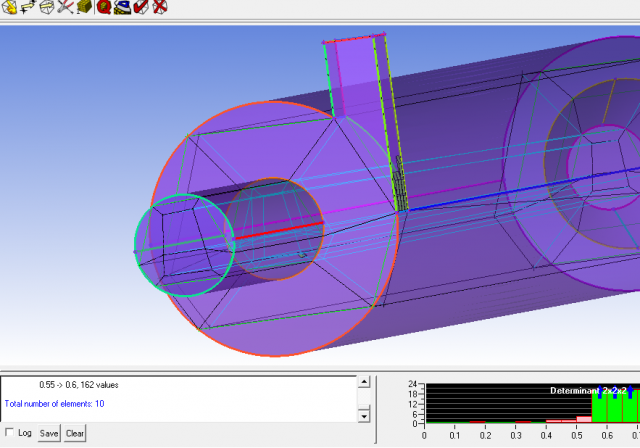Click the Pre-Mesh Smooth icon
The height and width of the screenshot is (448, 640).
122,7
